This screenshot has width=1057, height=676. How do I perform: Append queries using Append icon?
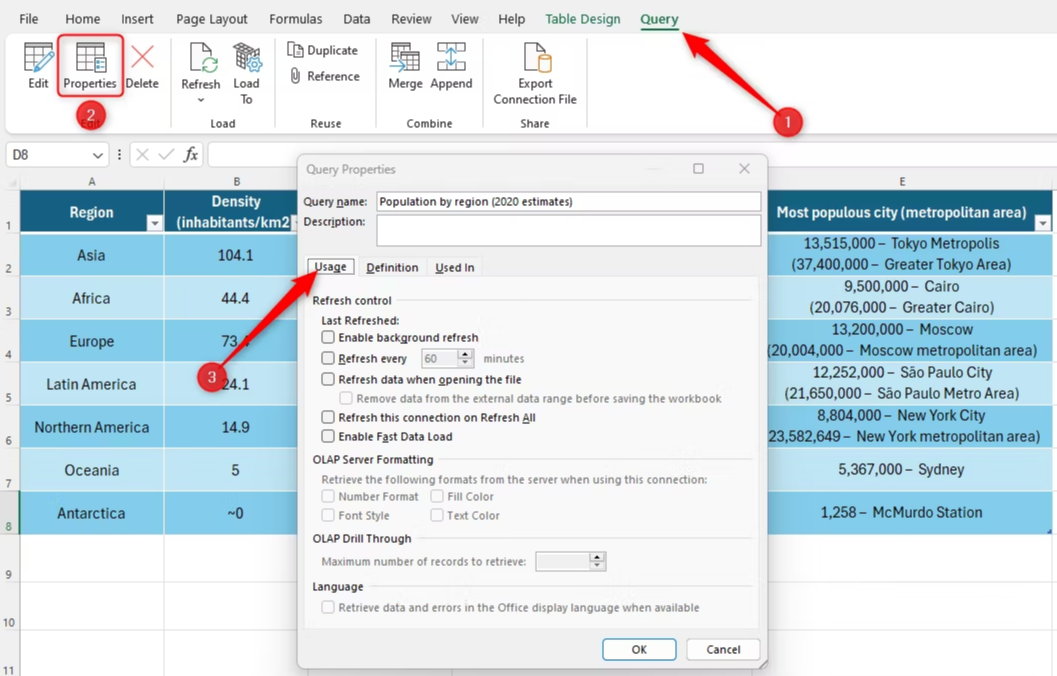[x=451, y=65]
